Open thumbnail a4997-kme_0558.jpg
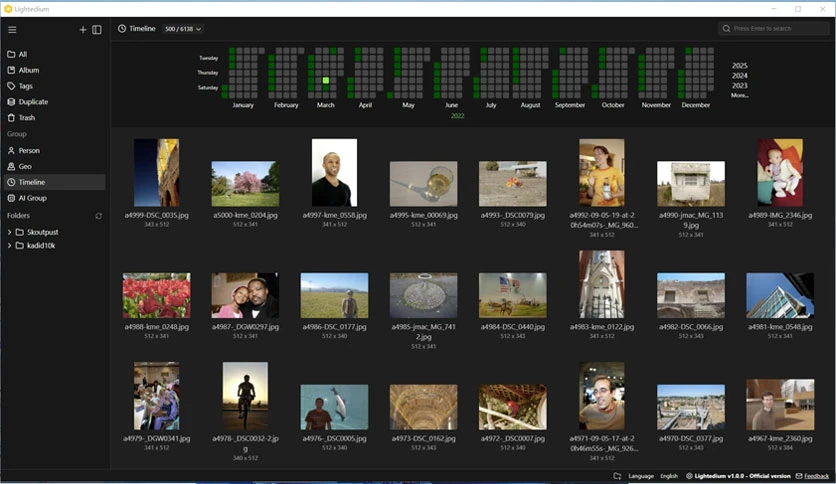 click(334, 173)
